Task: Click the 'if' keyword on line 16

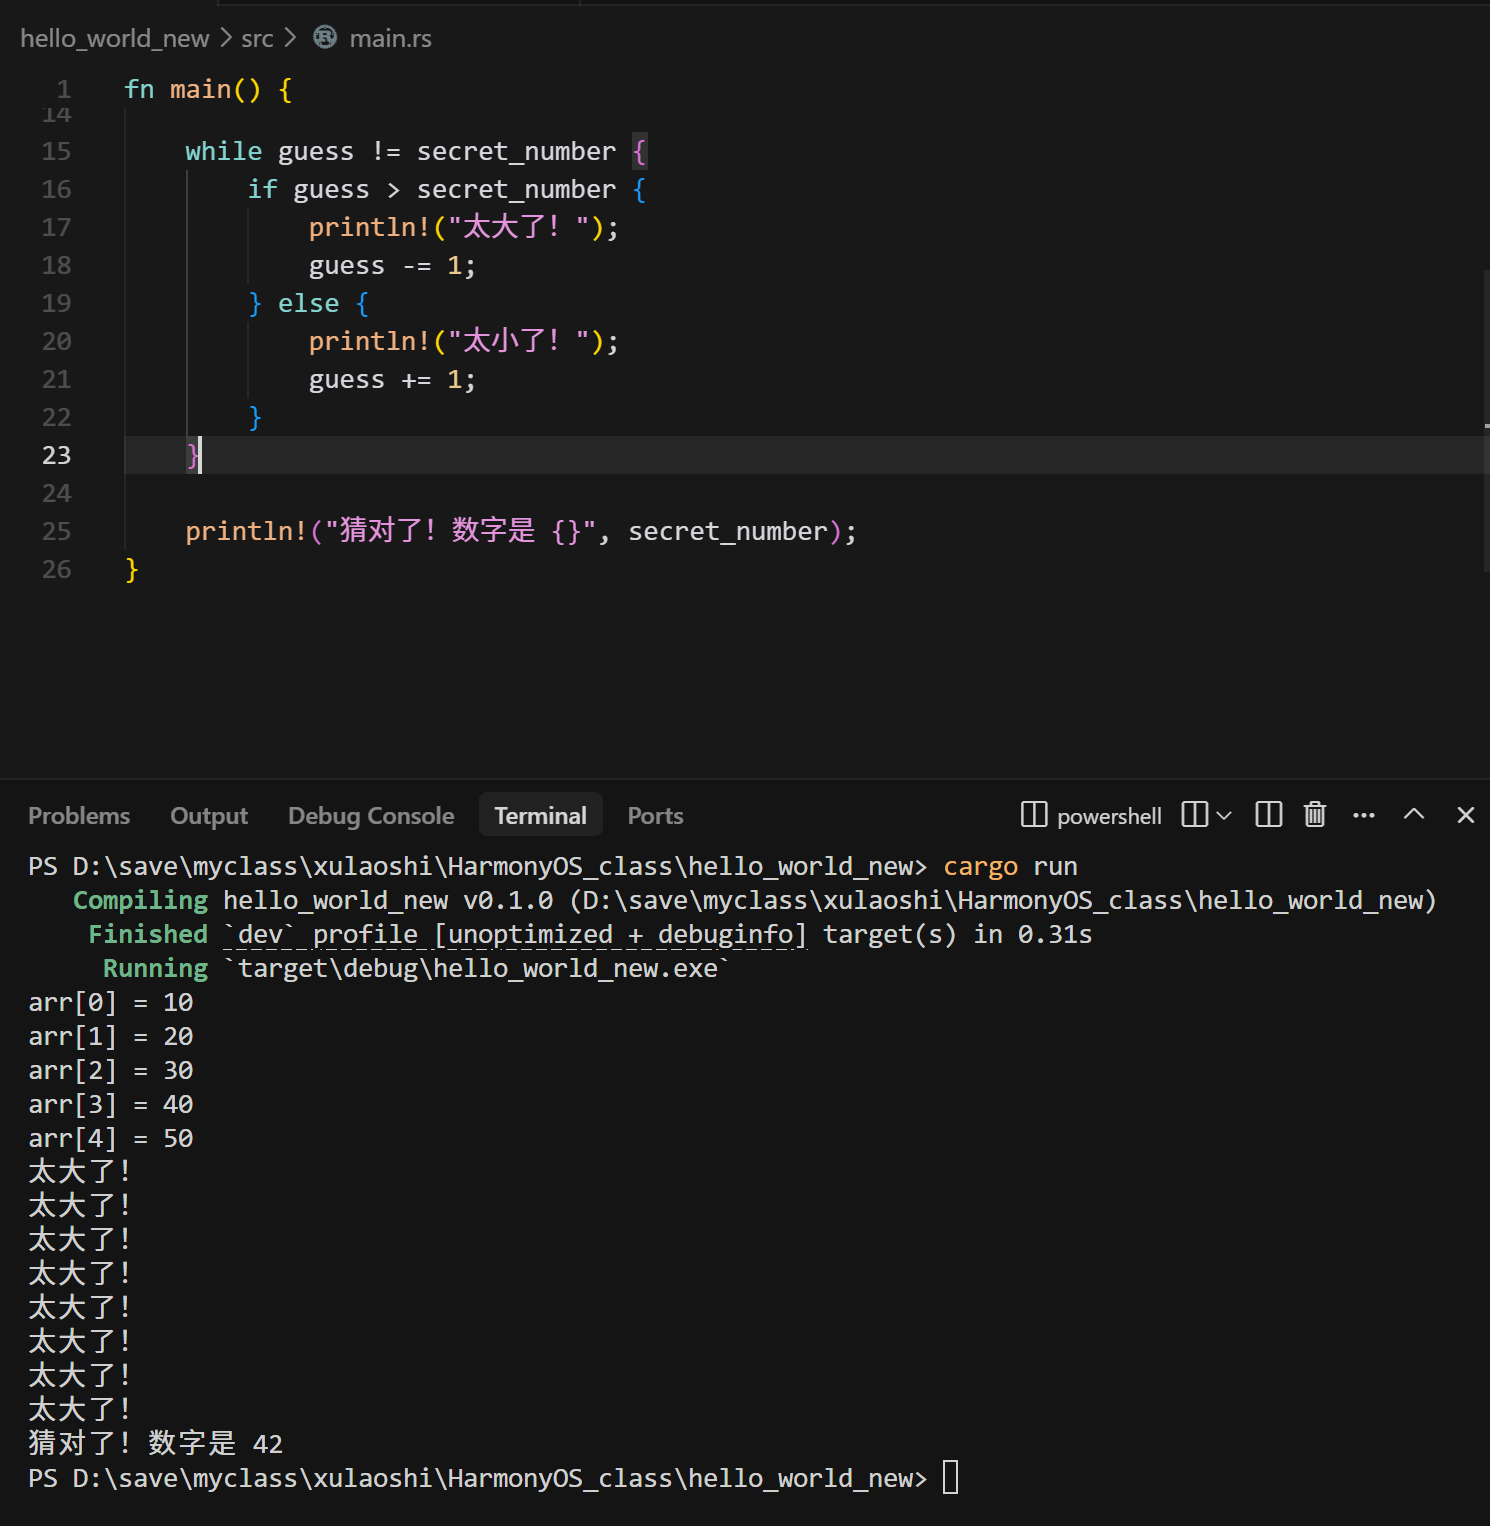Action: coord(262,189)
